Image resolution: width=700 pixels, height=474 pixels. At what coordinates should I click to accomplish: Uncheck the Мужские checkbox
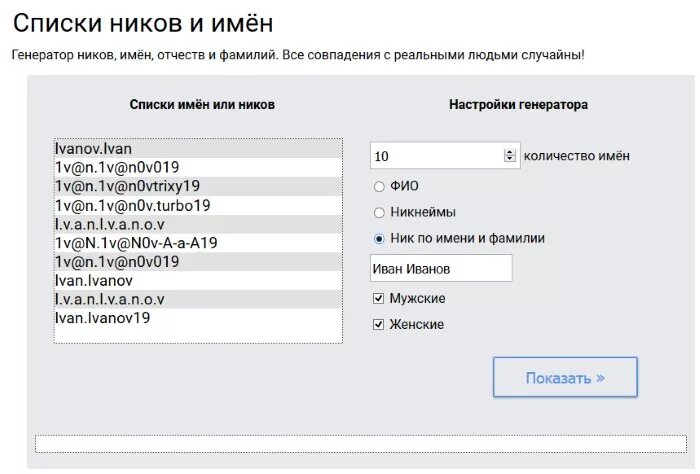click(x=379, y=298)
